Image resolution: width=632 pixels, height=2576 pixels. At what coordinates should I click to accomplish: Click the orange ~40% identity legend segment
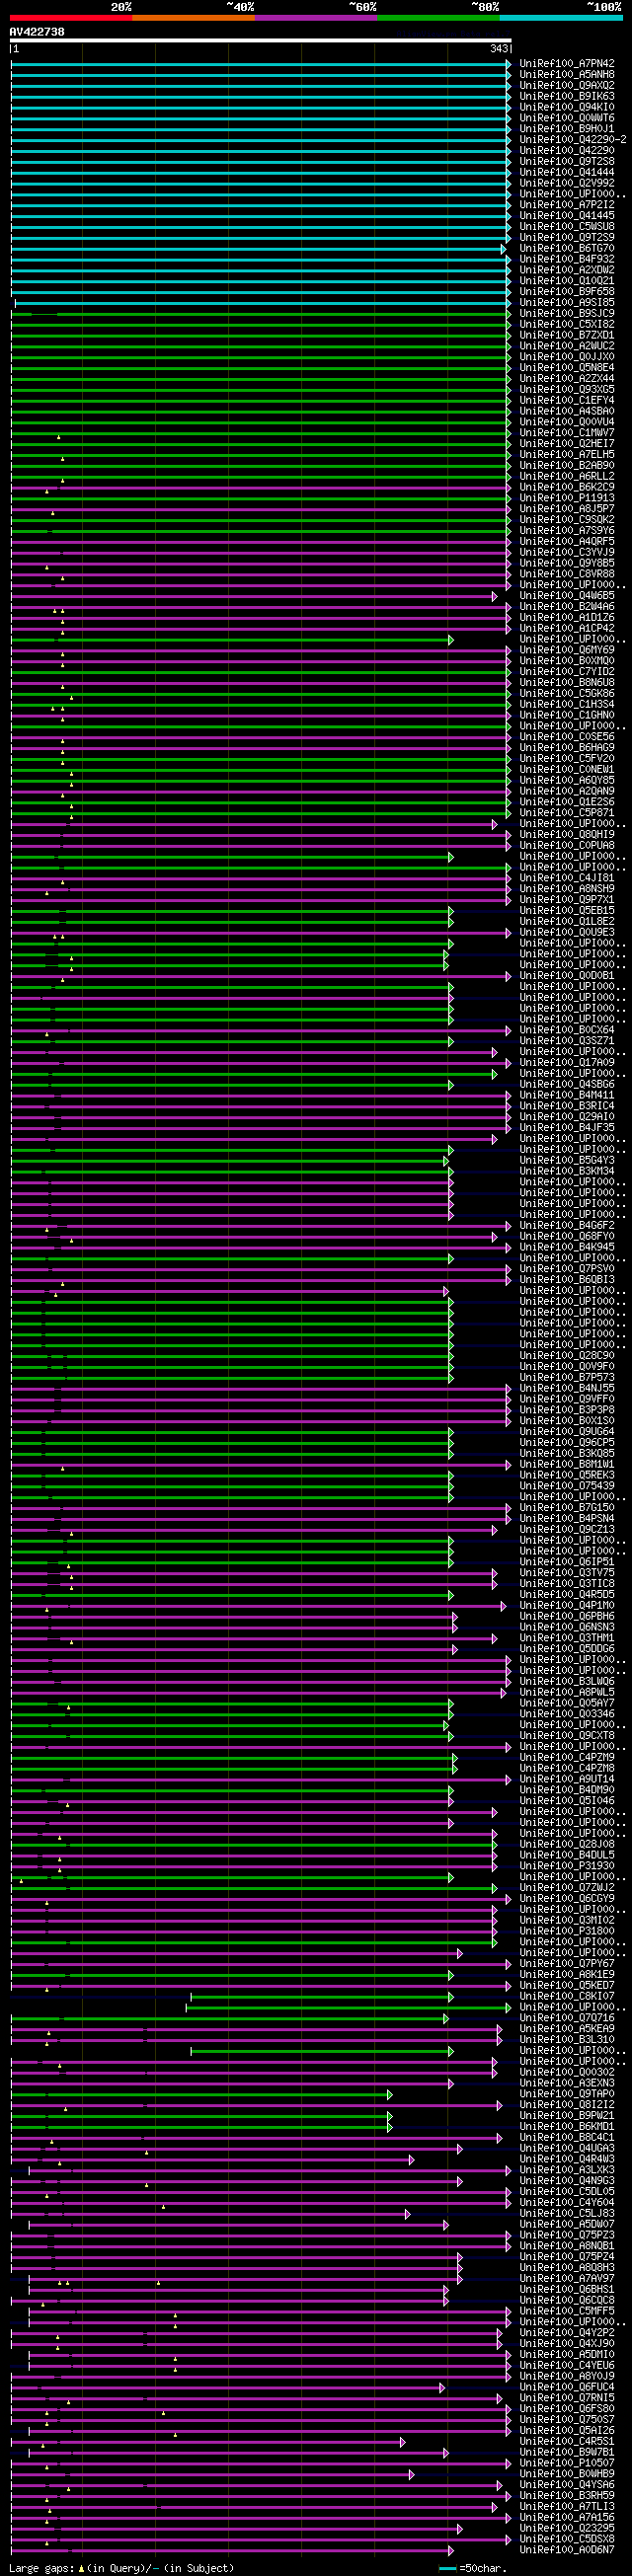point(193,18)
